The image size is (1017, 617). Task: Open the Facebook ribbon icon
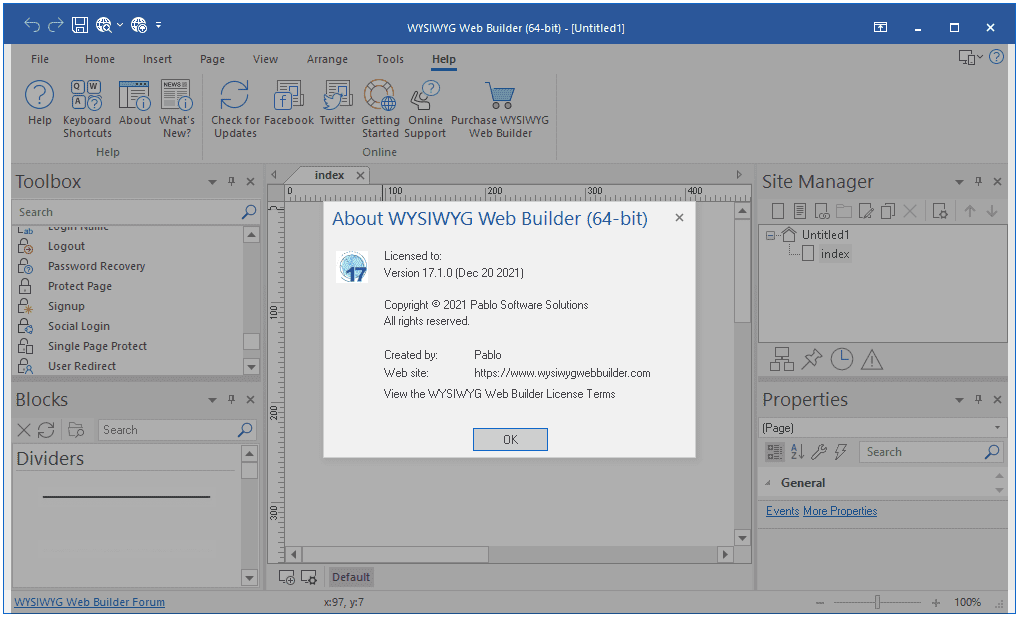click(289, 103)
